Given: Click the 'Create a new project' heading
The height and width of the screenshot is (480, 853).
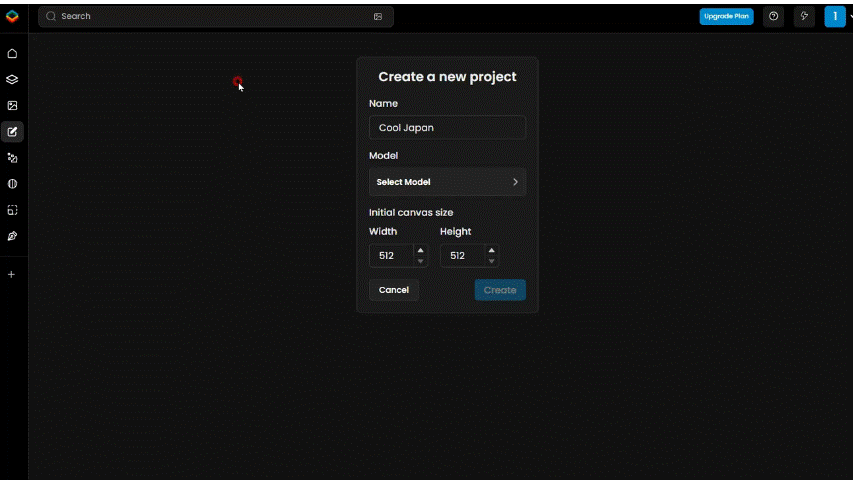Looking at the screenshot, I should (447, 77).
